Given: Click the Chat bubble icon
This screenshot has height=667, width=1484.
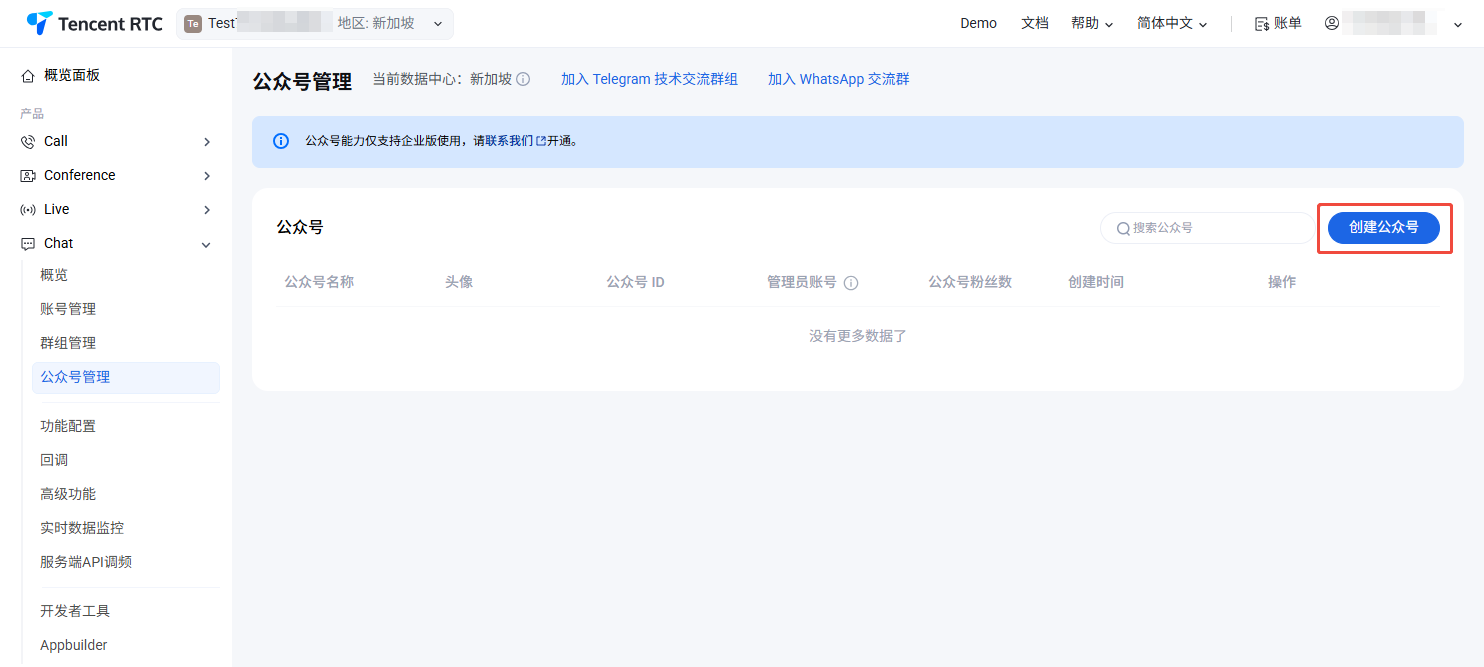Looking at the screenshot, I should pos(28,244).
